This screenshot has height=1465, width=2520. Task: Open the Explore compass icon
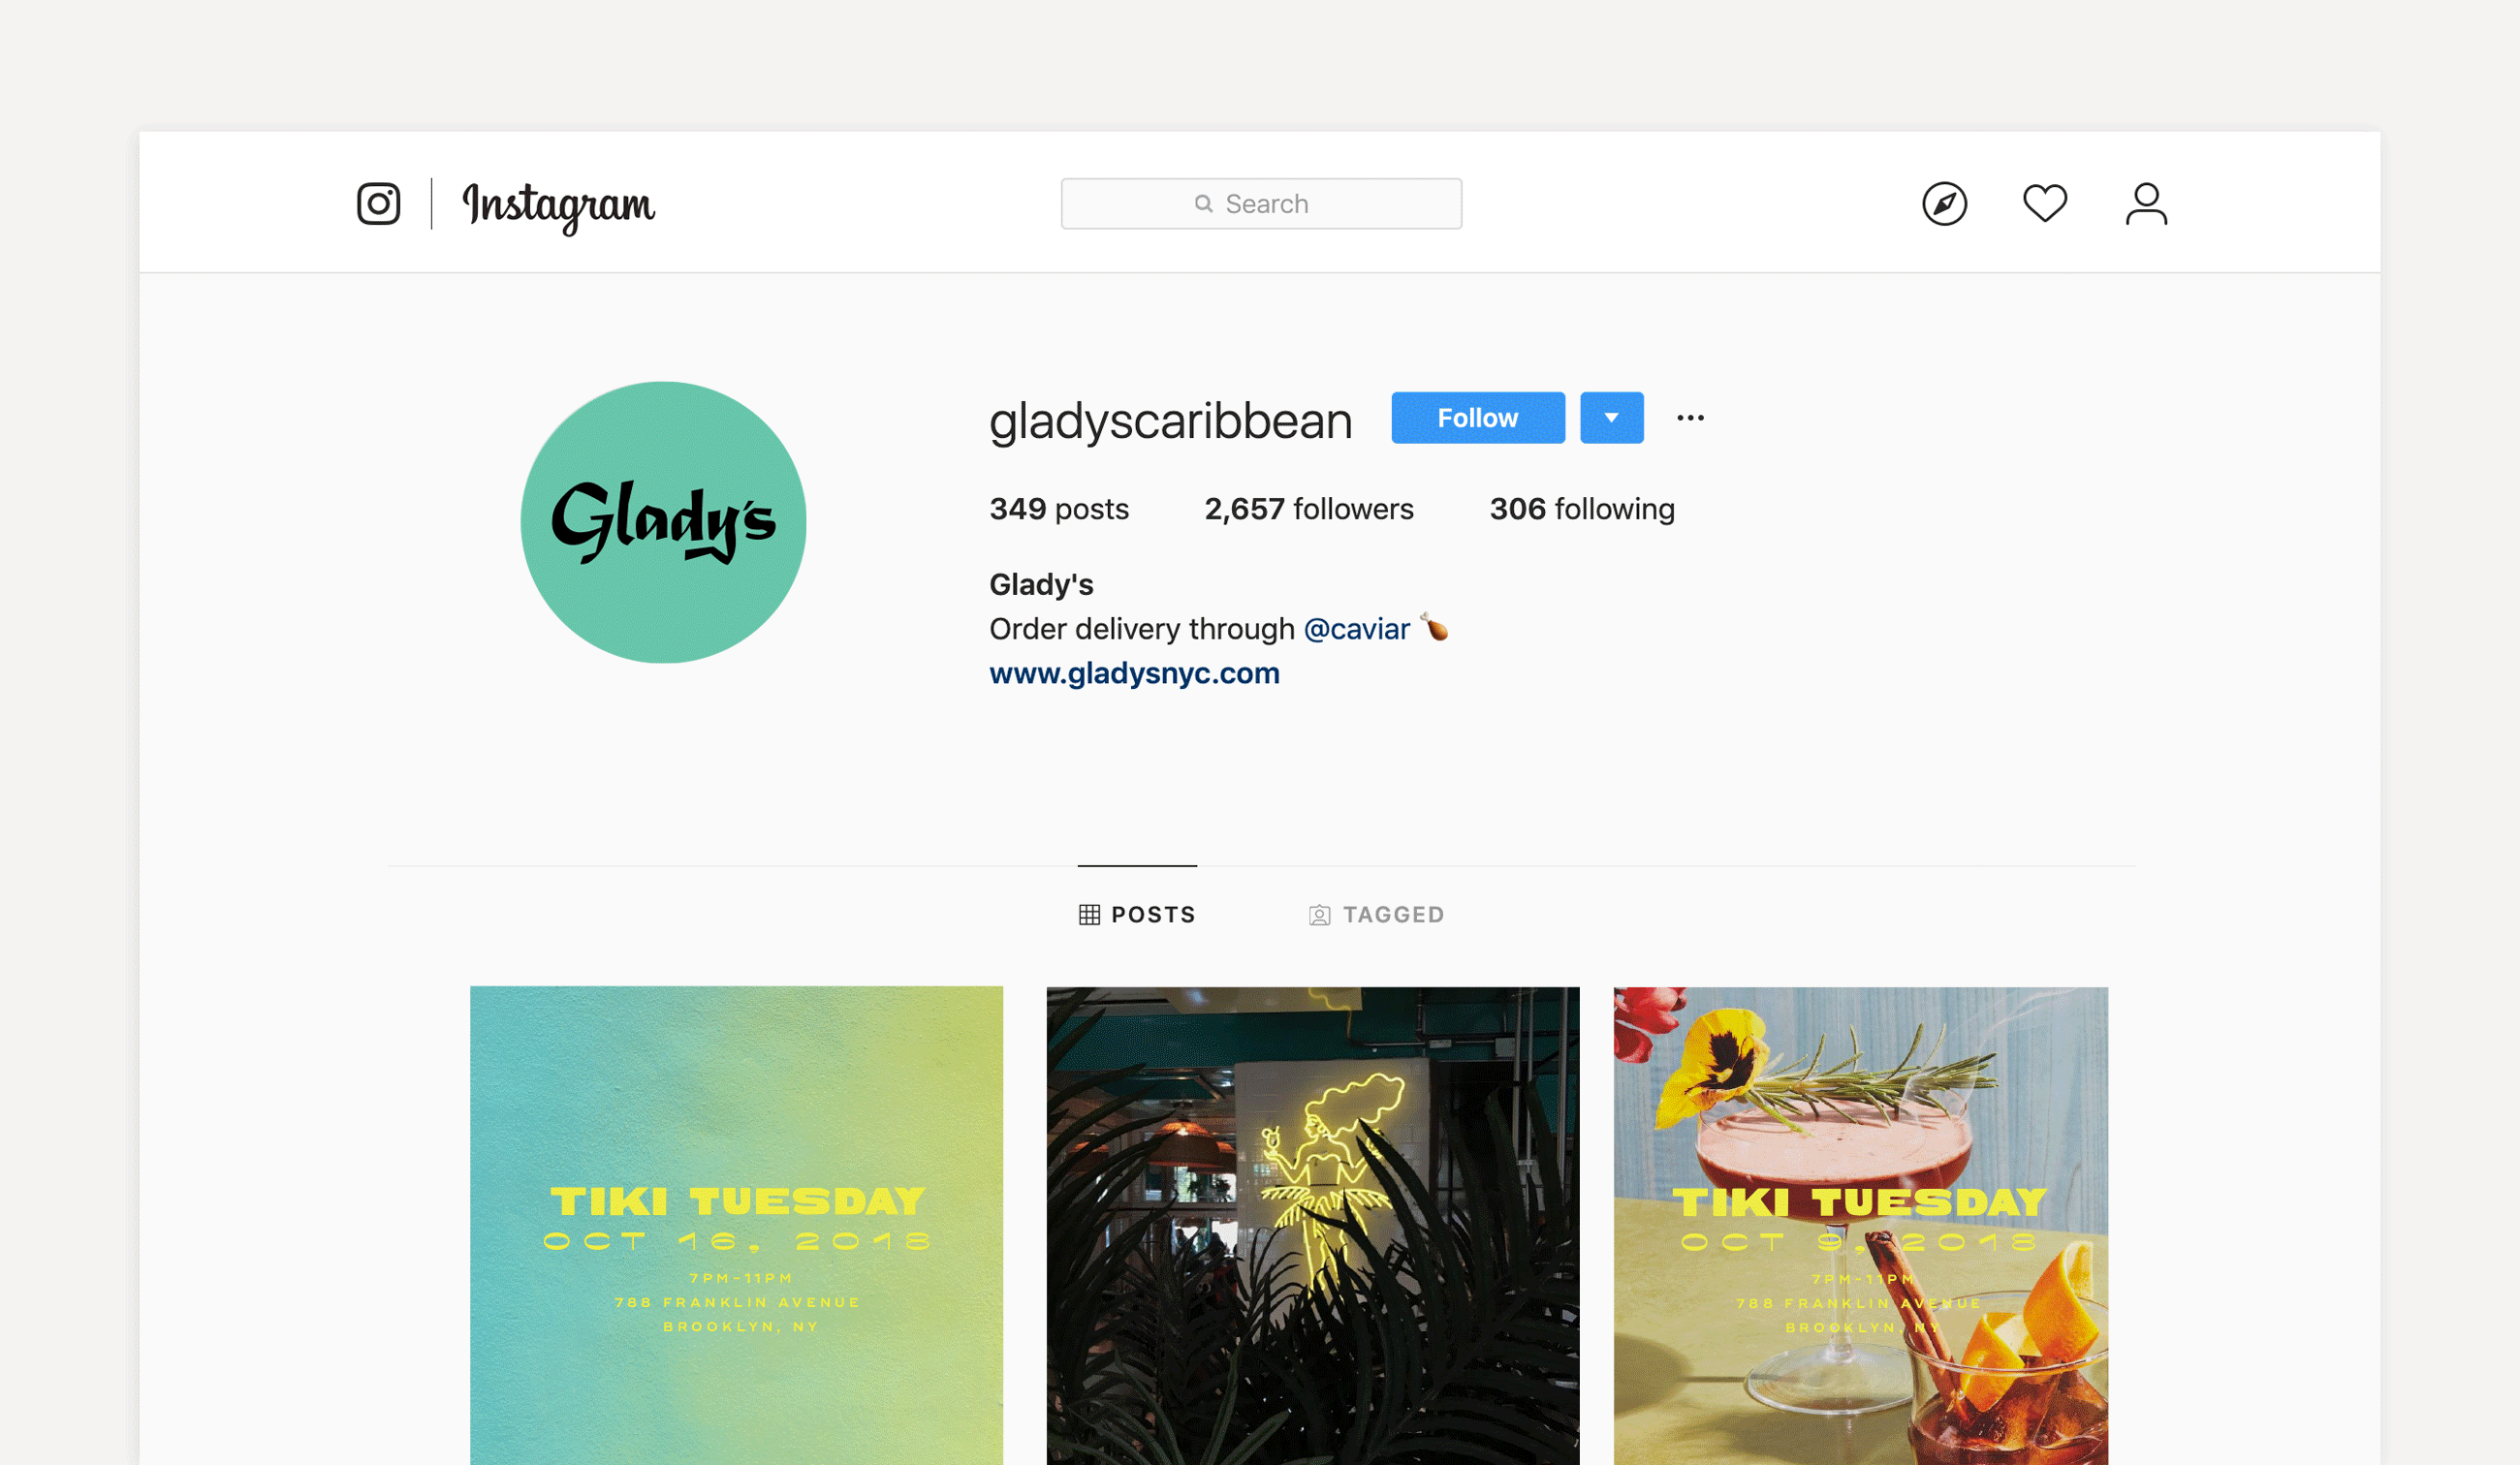click(x=1944, y=204)
